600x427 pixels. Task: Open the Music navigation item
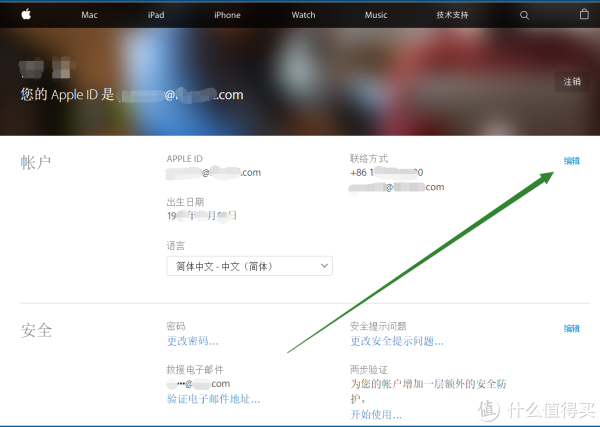click(x=376, y=15)
